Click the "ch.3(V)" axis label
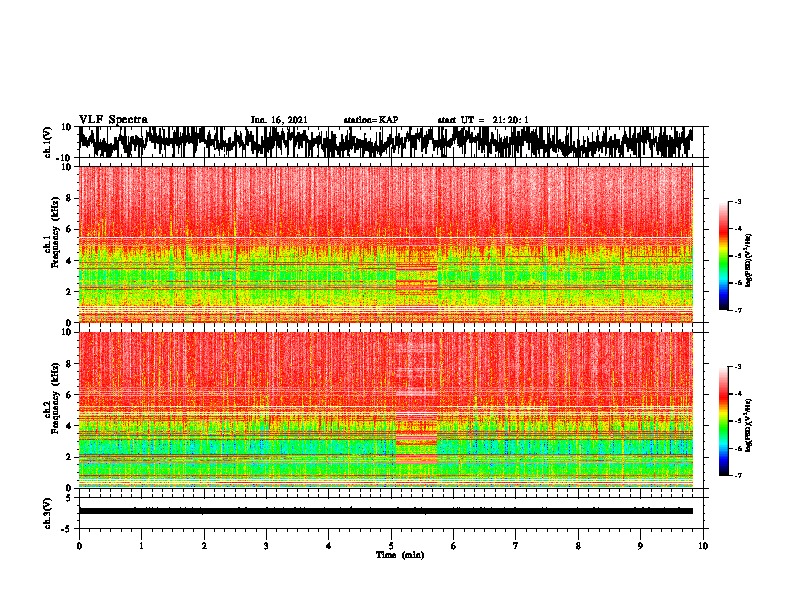The height and width of the screenshot is (612, 792). click(x=48, y=513)
